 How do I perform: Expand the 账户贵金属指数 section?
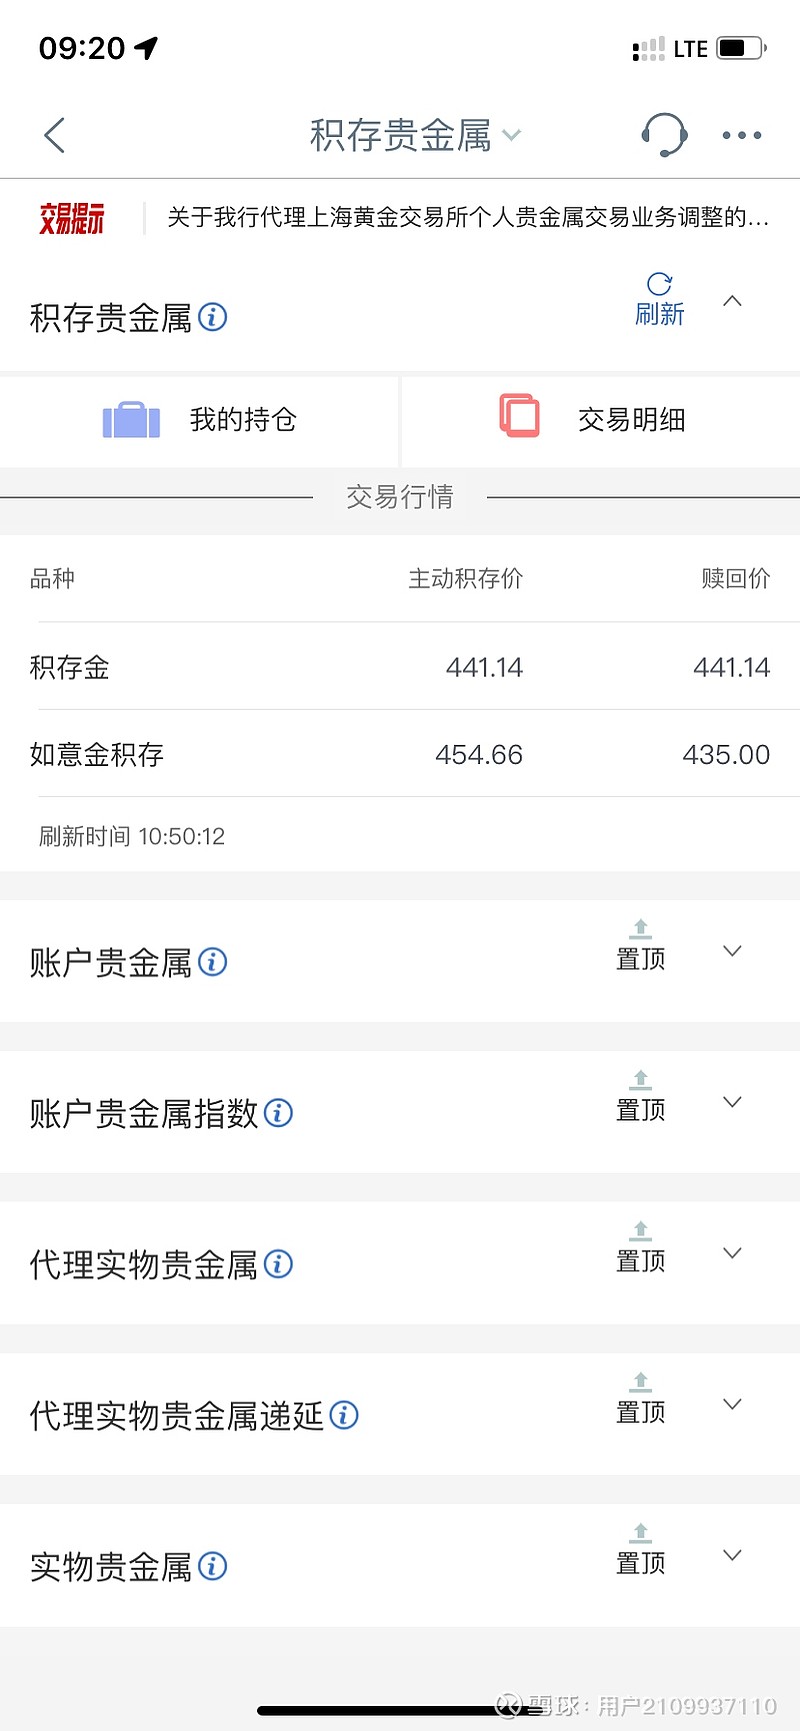731,1101
